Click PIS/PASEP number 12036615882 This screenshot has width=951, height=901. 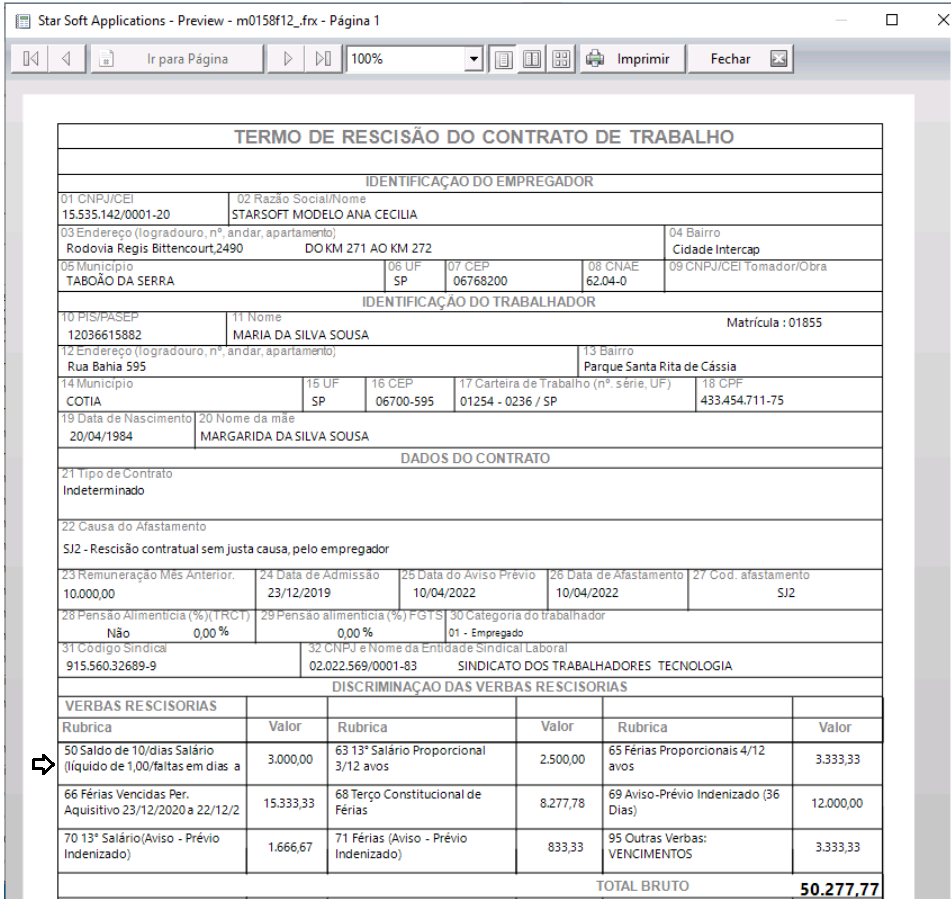click(x=104, y=335)
